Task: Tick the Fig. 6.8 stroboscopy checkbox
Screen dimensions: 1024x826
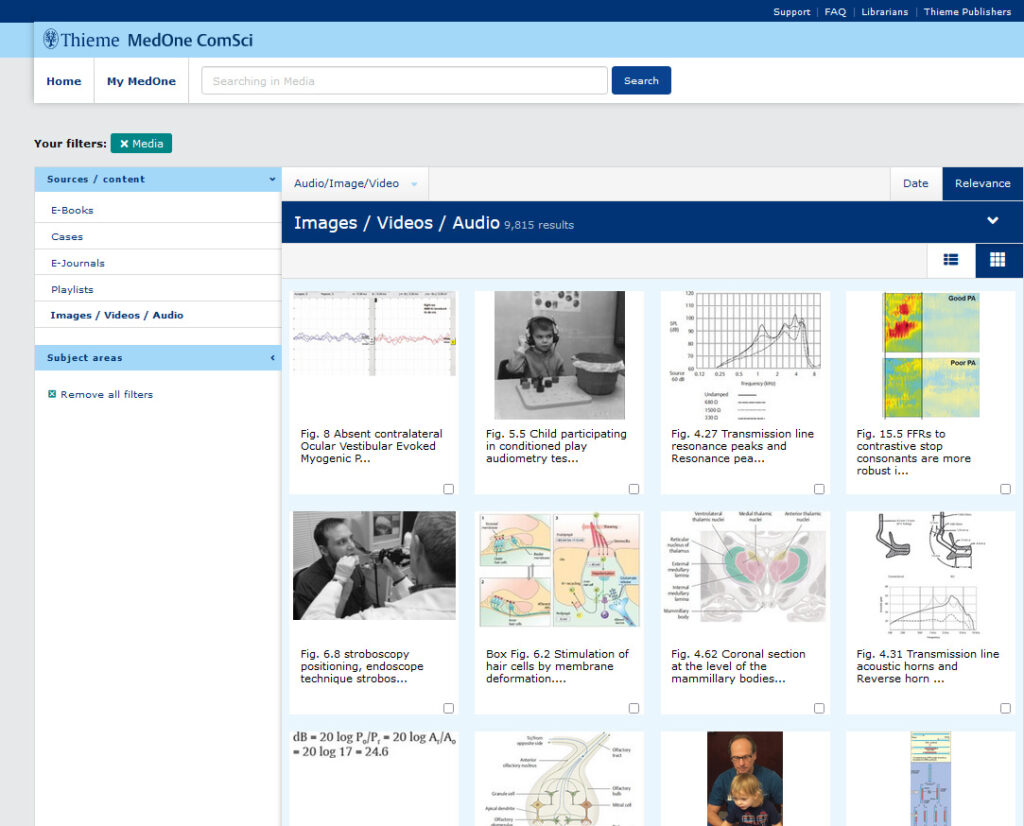Action: click(449, 708)
